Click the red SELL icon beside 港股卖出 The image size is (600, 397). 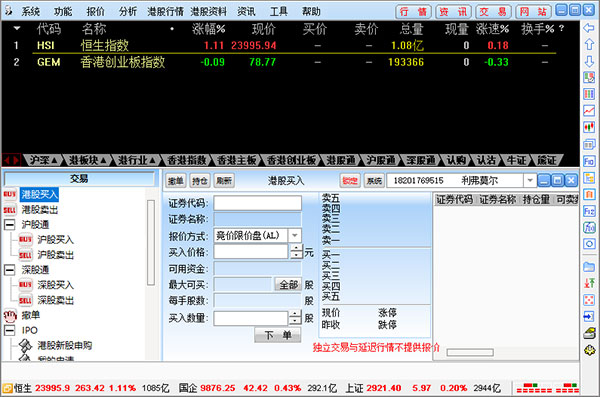(10, 210)
